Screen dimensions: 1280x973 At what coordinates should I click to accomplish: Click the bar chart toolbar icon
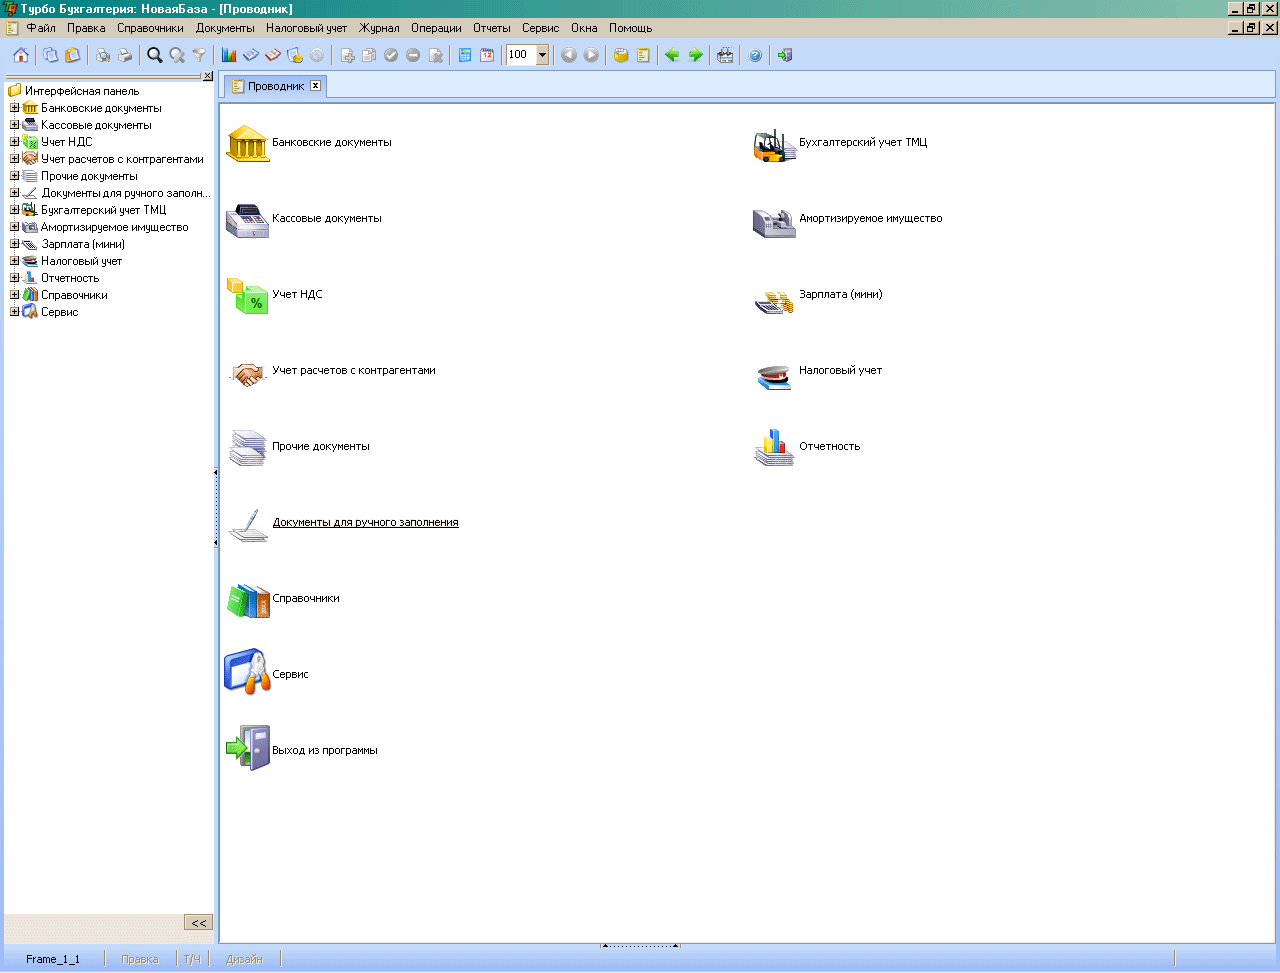tap(229, 55)
